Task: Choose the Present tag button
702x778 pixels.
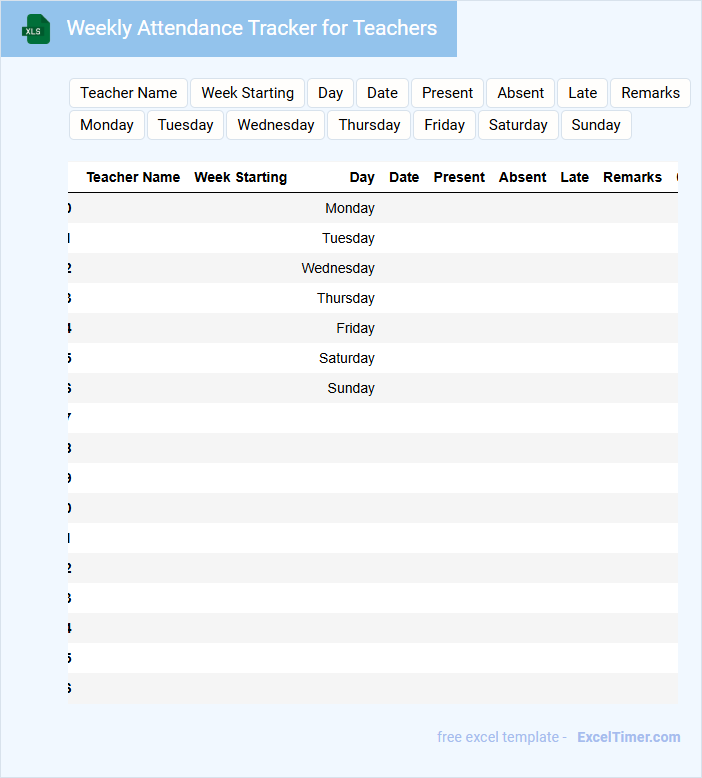Action: click(447, 93)
